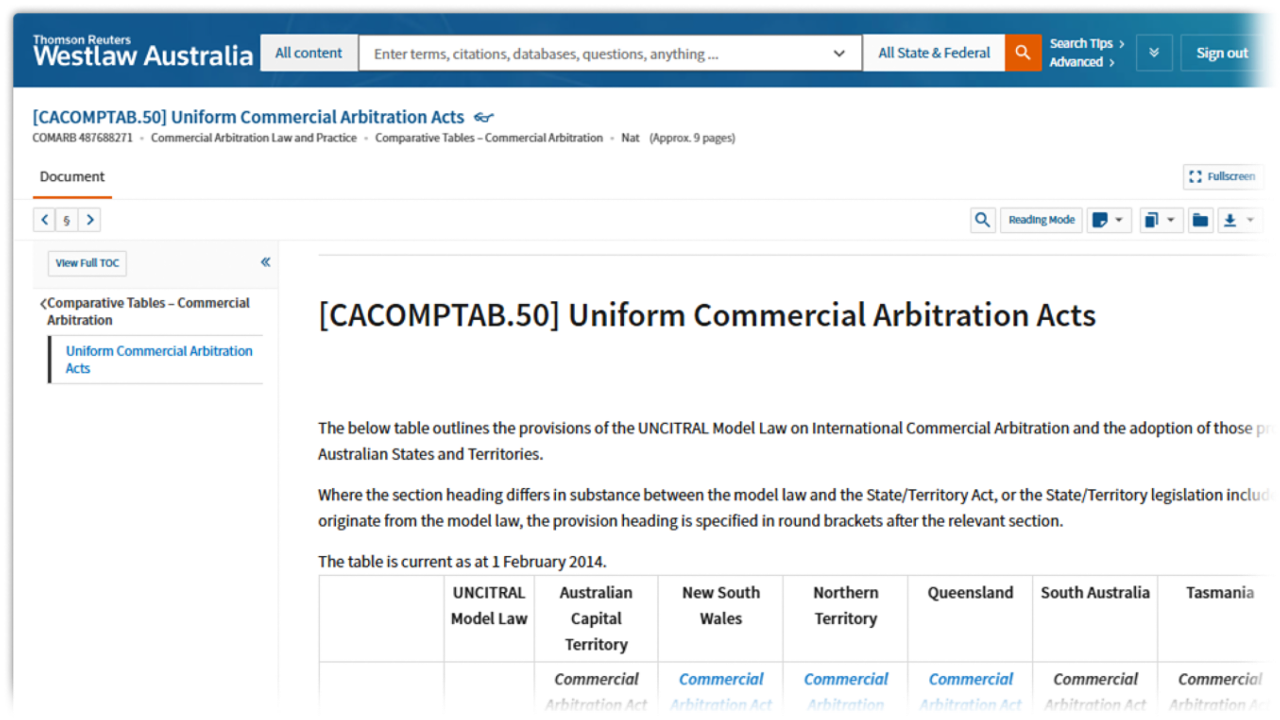Click the View Full TOC button
The height and width of the screenshot is (720, 1280).
[x=87, y=263]
